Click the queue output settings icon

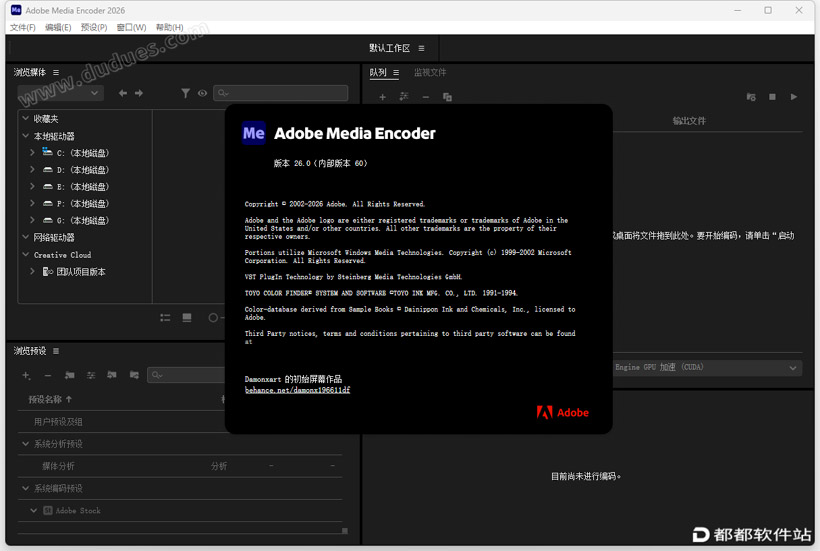[404, 97]
